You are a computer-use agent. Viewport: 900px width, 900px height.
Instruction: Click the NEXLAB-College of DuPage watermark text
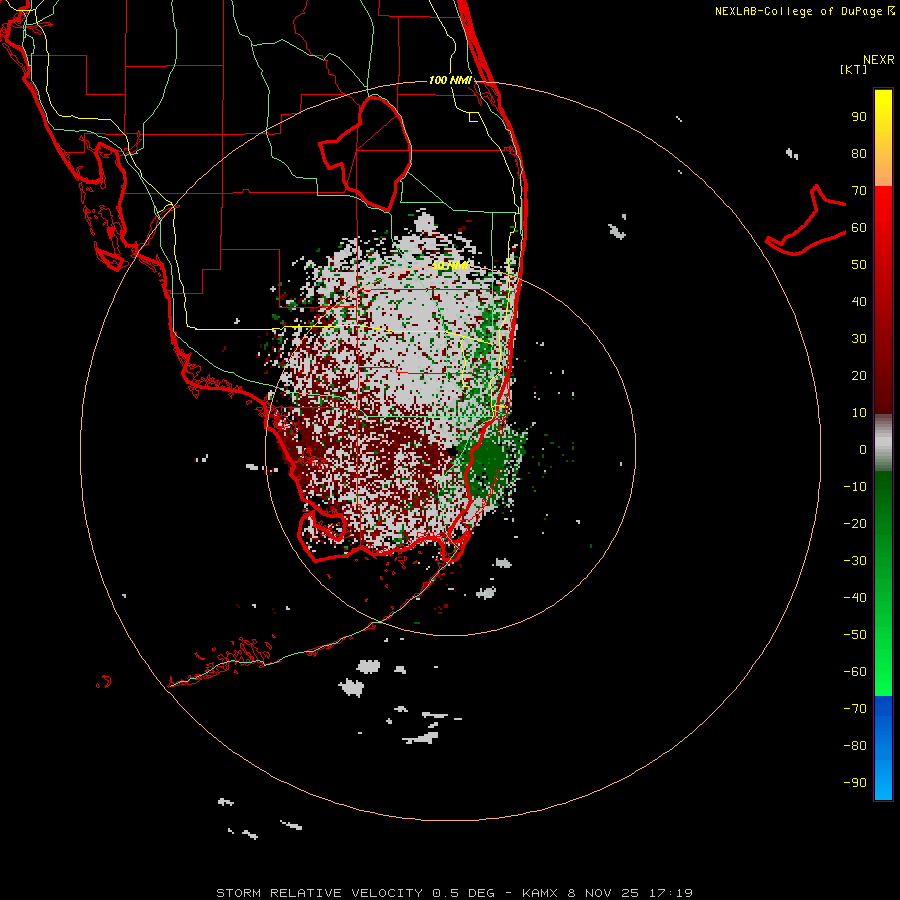pyautogui.click(x=805, y=11)
